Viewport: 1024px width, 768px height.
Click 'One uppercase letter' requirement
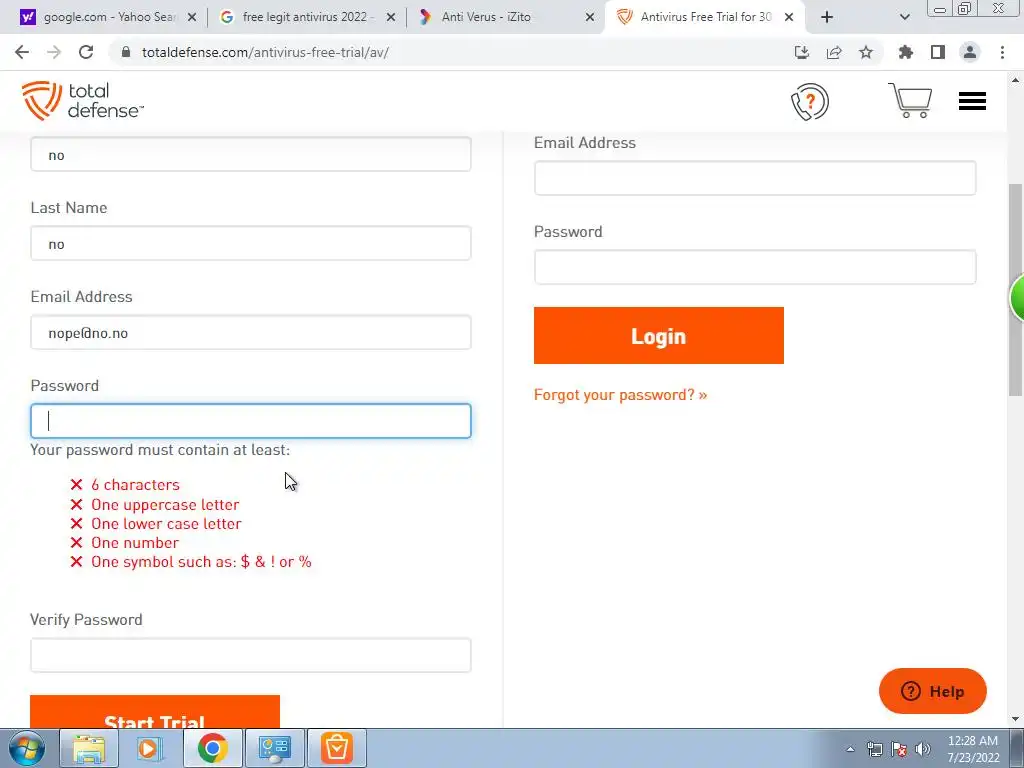tap(165, 505)
